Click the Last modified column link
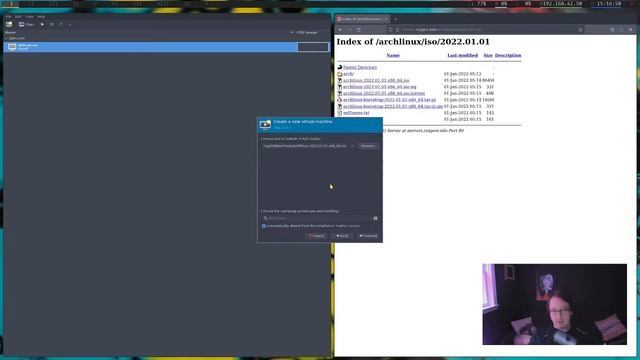 tap(462, 55)
